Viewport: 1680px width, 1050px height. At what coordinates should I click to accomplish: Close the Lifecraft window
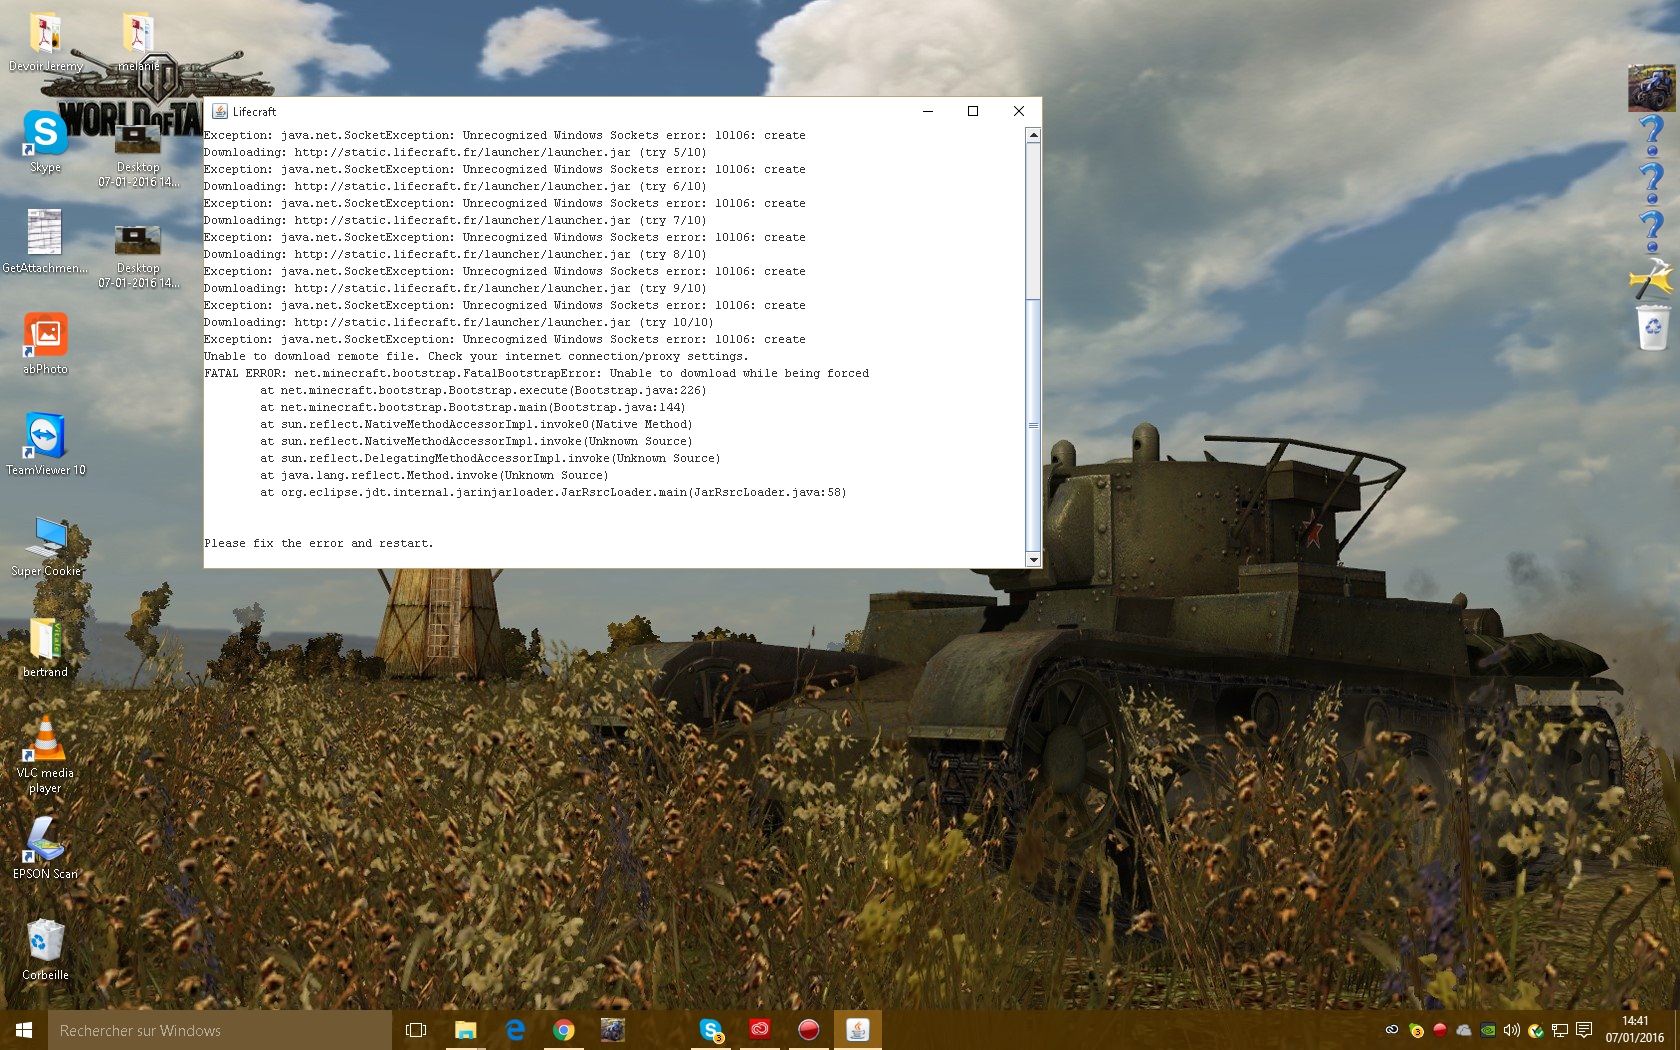(1019, 111)
